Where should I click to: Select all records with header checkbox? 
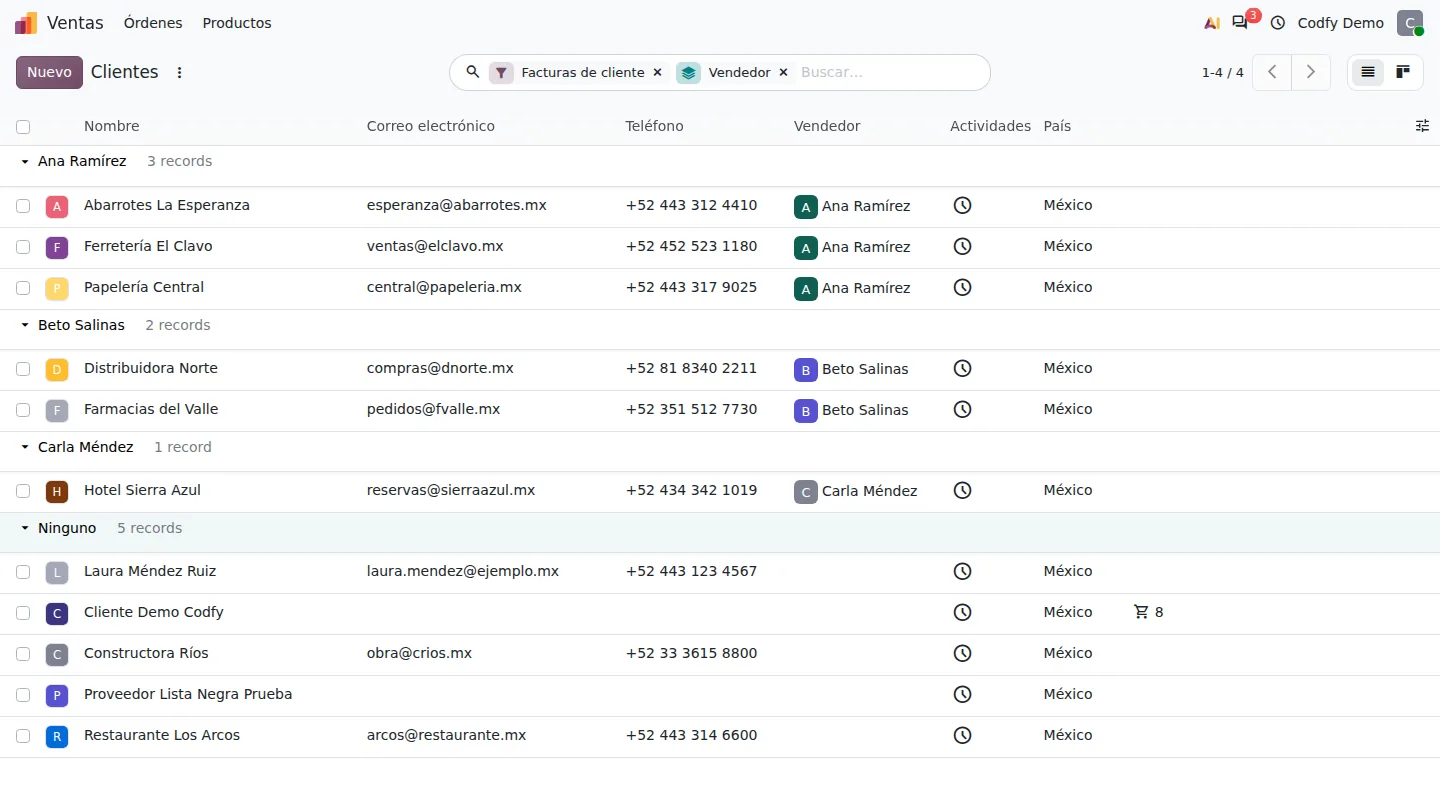(23, 127)
